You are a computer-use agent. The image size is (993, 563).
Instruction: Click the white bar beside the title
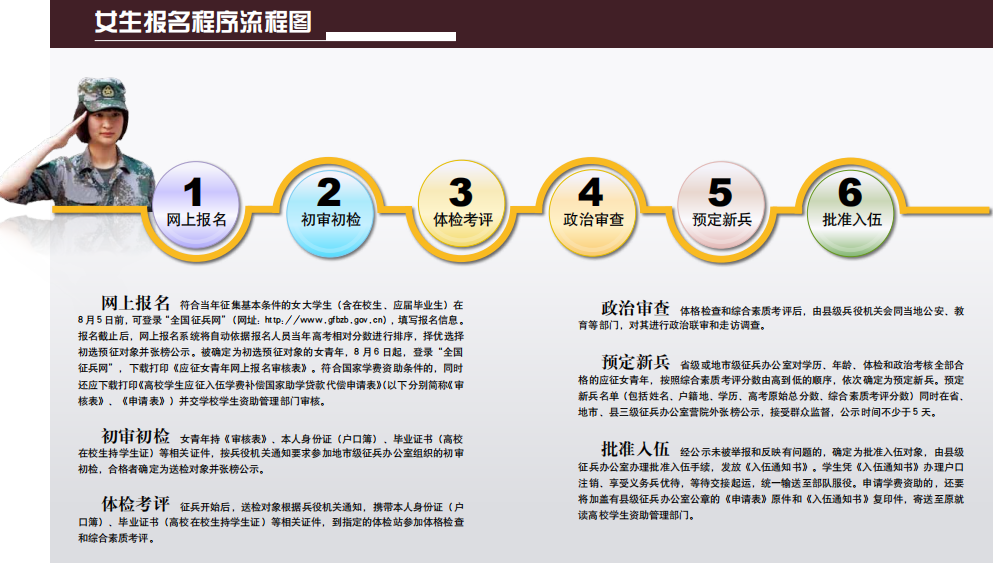392,36
